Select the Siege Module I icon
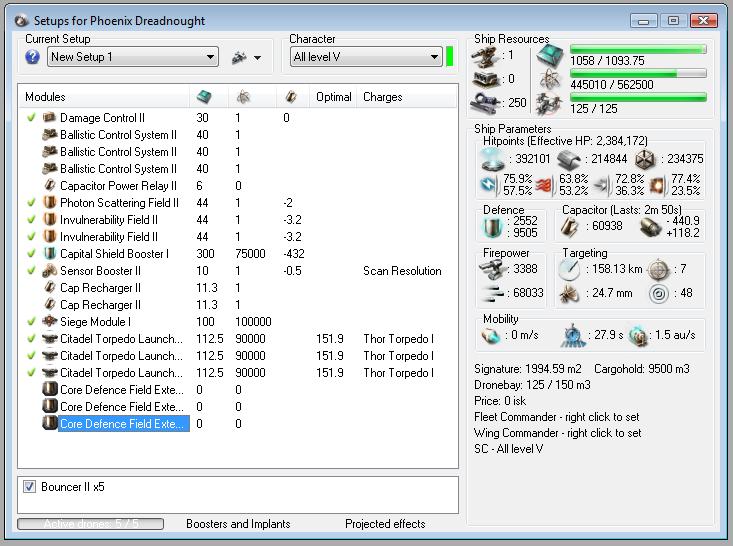The width and height of the screenshot is (733, 546). pyautogui.click(x=50, y=321)
